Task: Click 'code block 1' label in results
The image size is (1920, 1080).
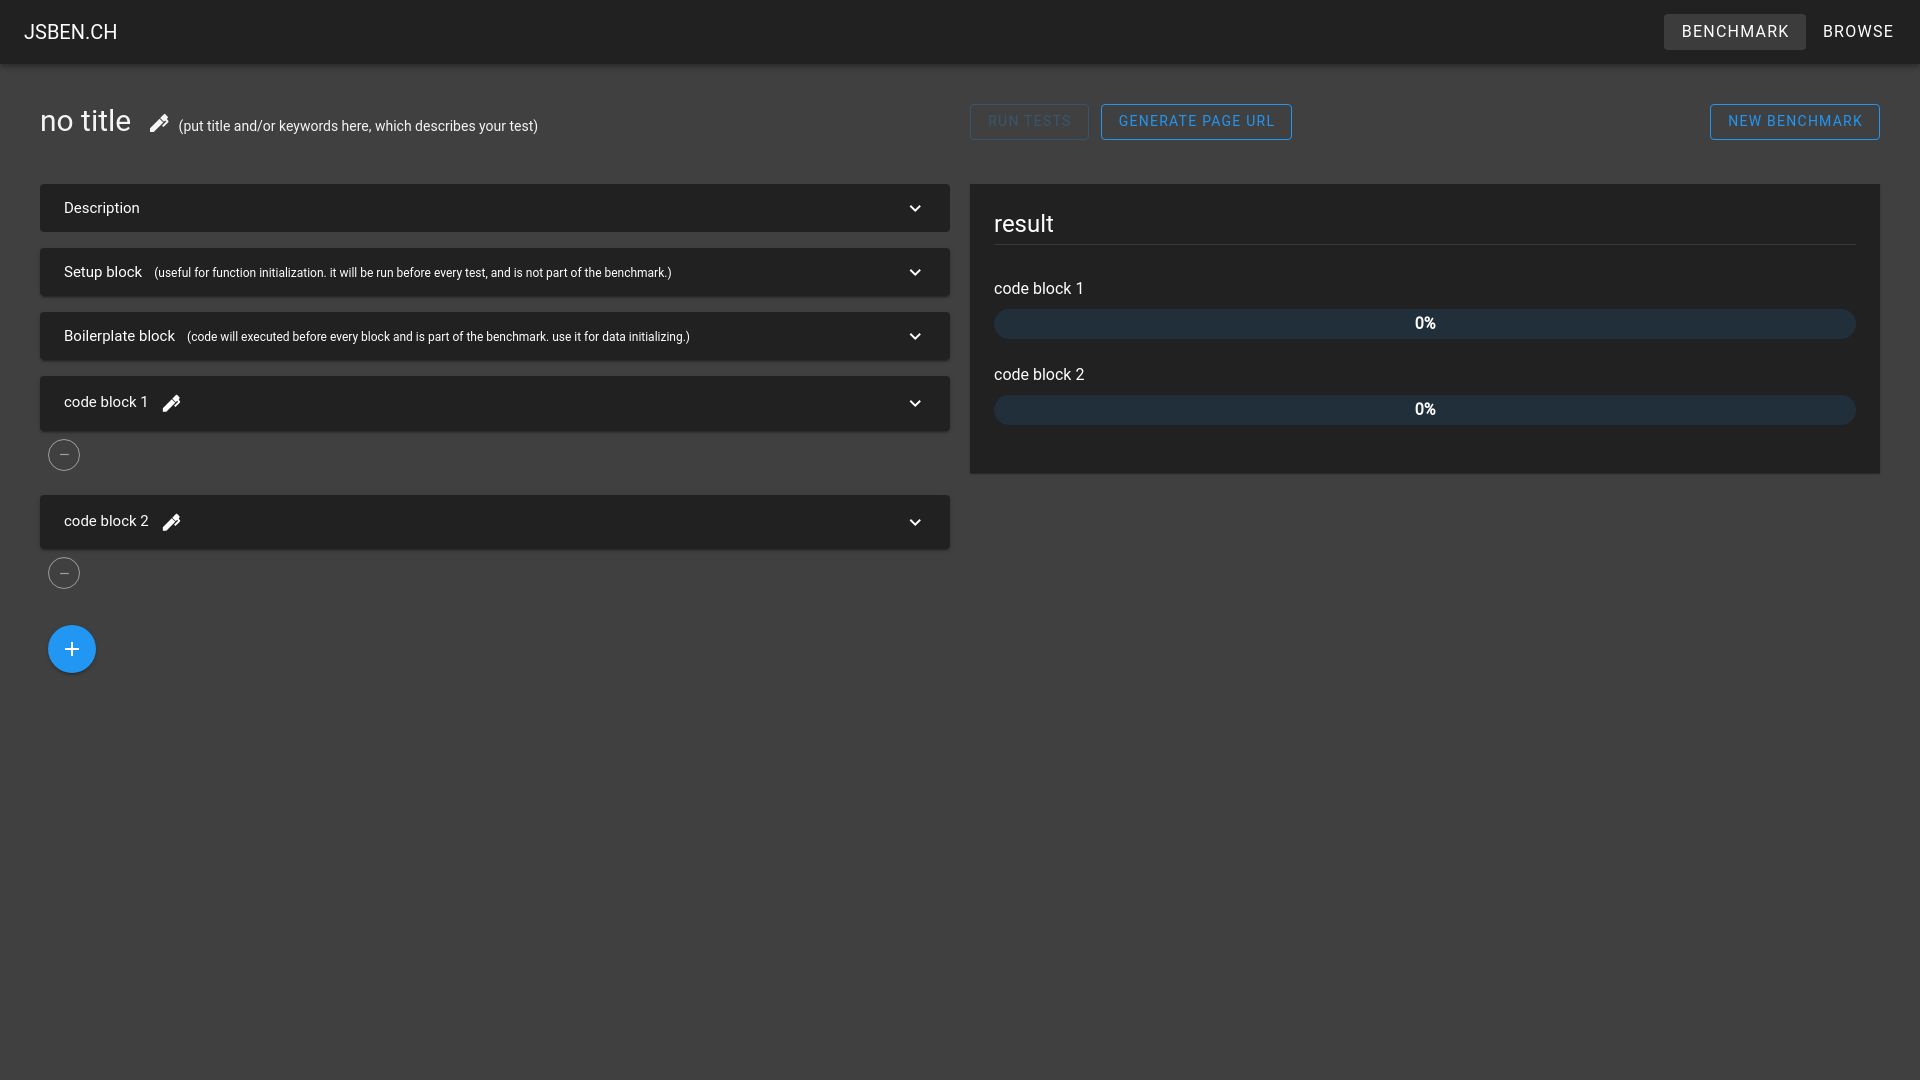Action: point(1039,289)
